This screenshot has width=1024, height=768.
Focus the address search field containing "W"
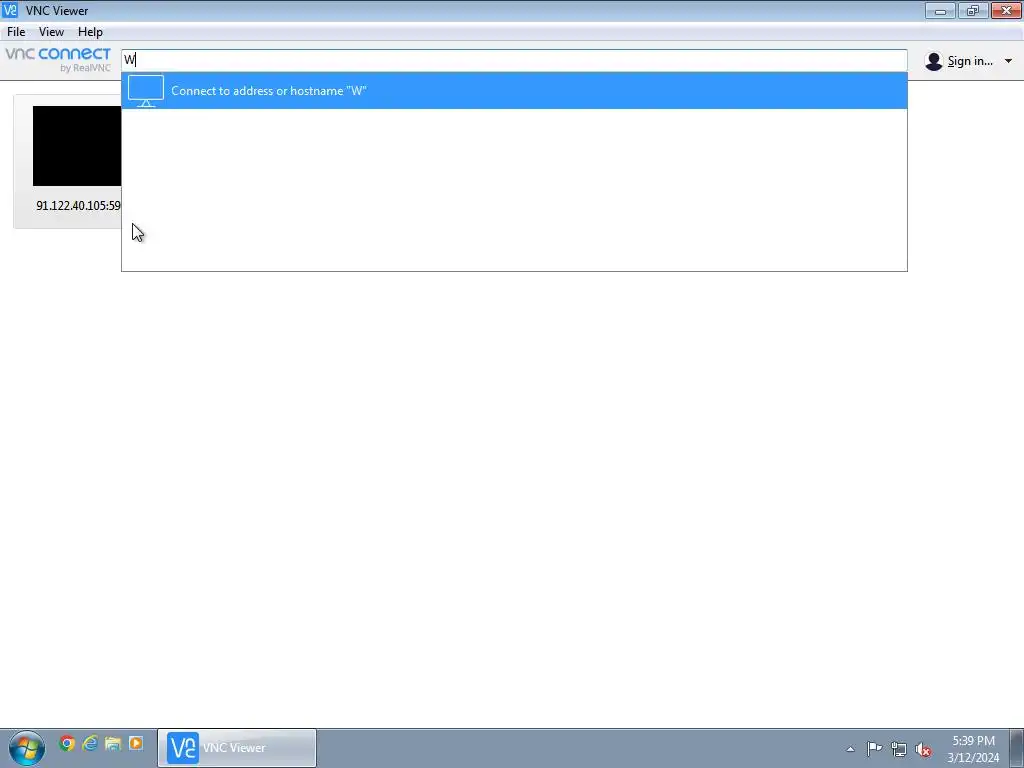(514, 60)
